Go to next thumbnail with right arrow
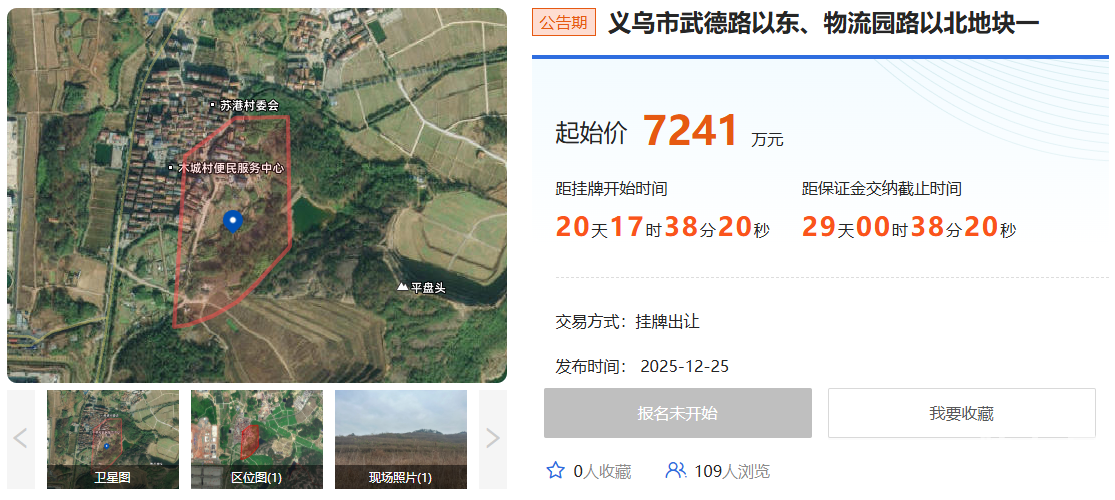 click(492, 439)
